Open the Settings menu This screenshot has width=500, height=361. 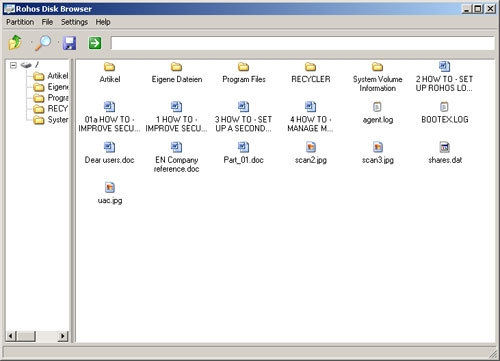[74, 22]
